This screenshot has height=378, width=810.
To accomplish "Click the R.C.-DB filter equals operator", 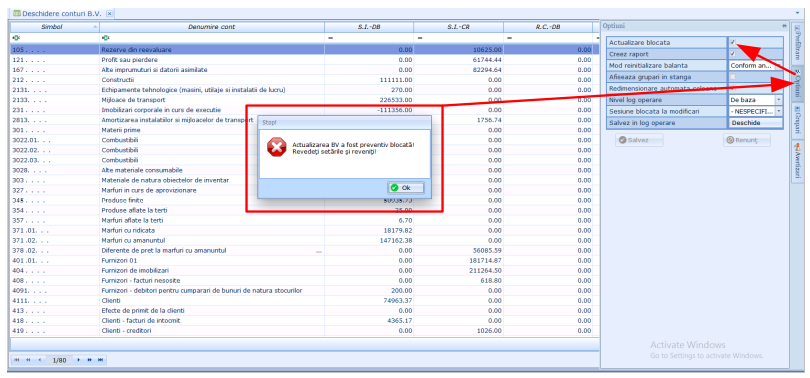I will [510, 38].
